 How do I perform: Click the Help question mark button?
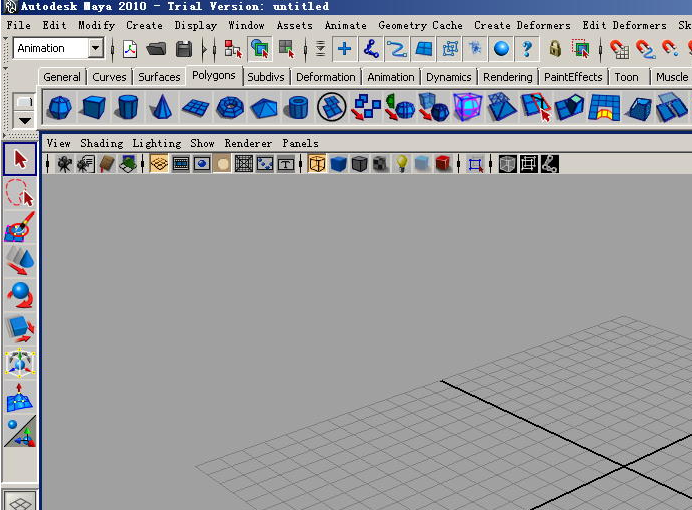click(526, 48)
